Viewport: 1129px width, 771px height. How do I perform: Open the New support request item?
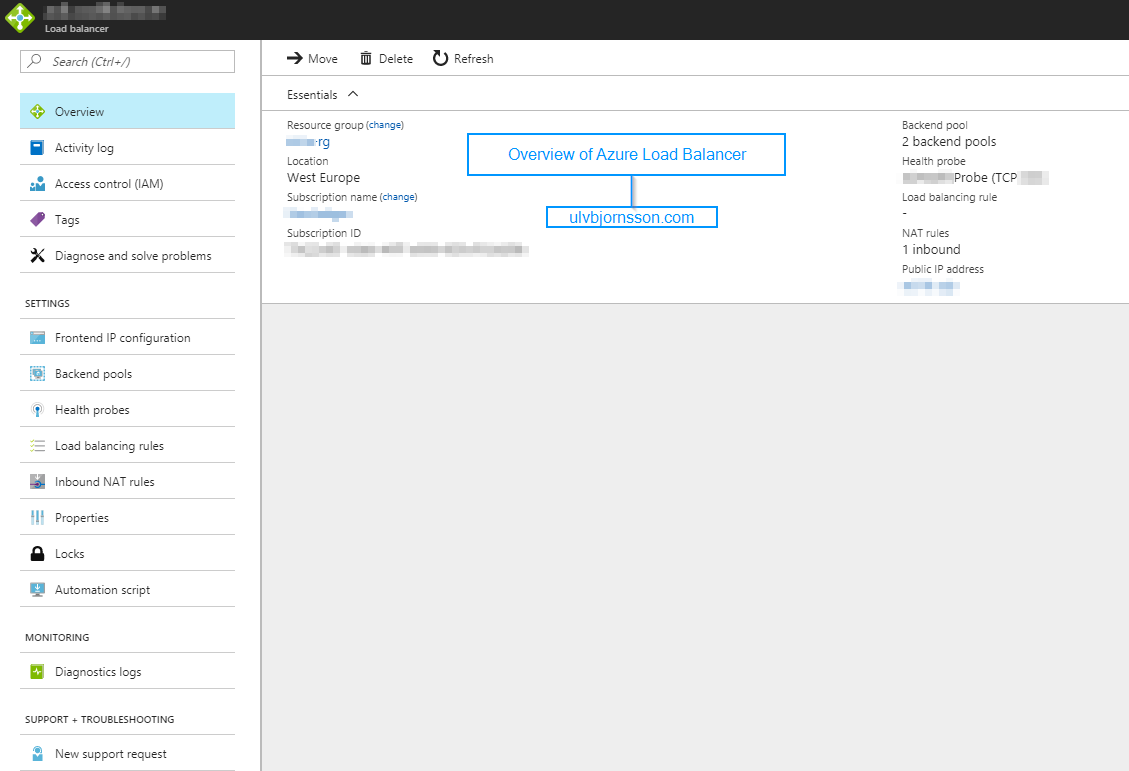pyautogui.click(x=127, y=754)
